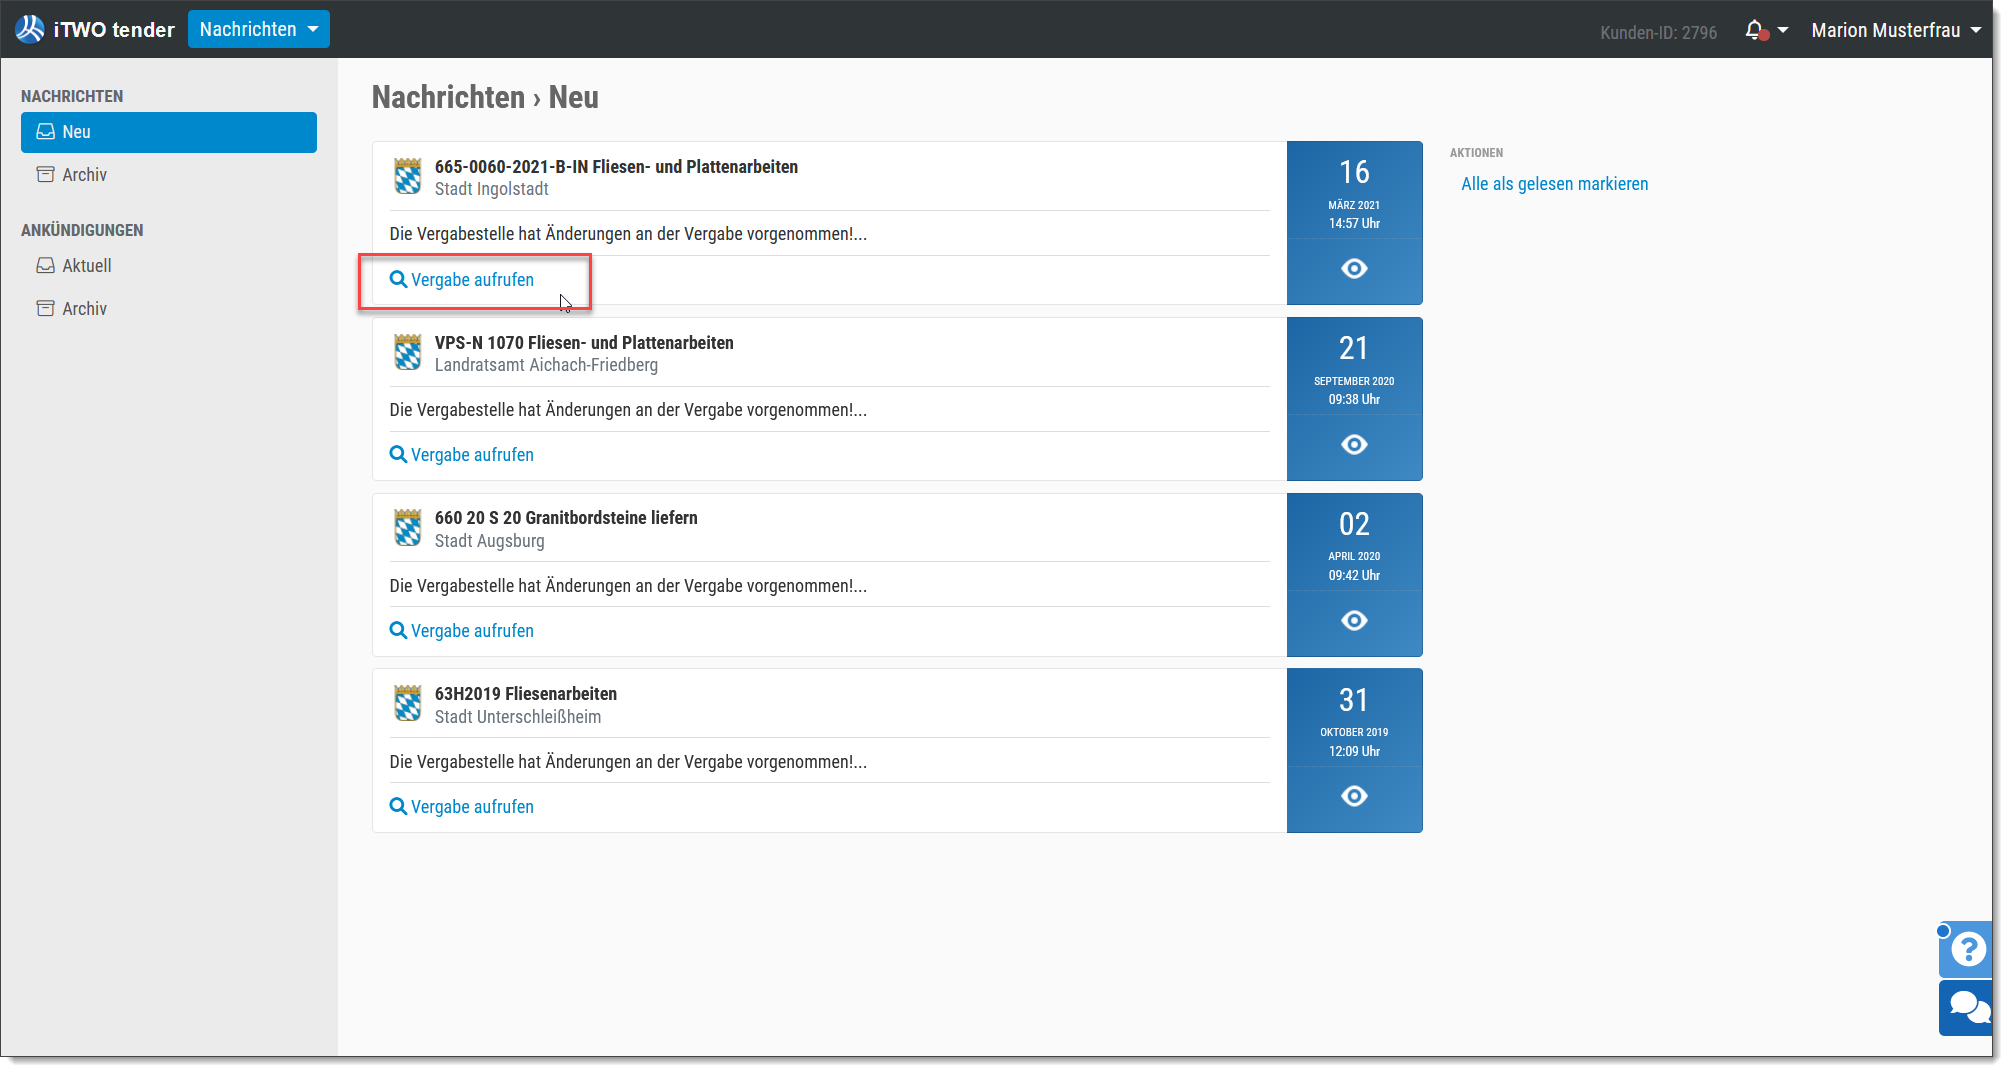Open the Marion Musterfrau user menu
2008x1072 pixels.
(x=1896, y=30)
